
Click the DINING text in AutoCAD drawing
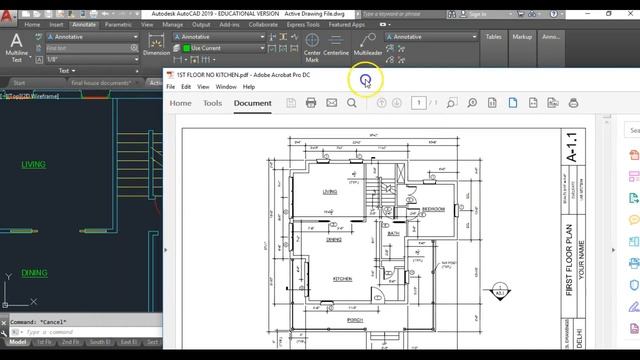click(x=34, y=273)
